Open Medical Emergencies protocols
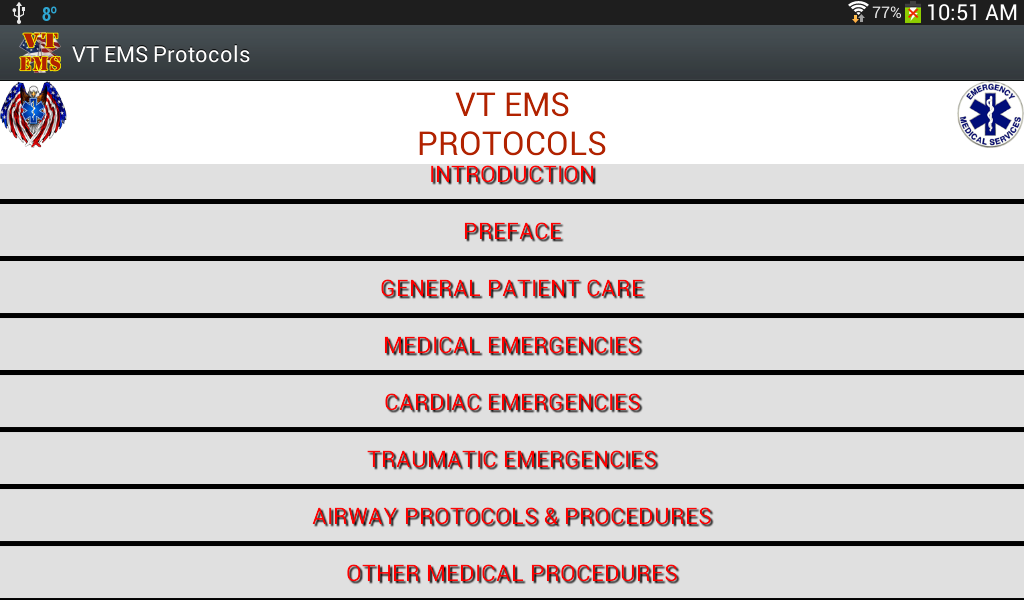 click(x=512, y=345)
